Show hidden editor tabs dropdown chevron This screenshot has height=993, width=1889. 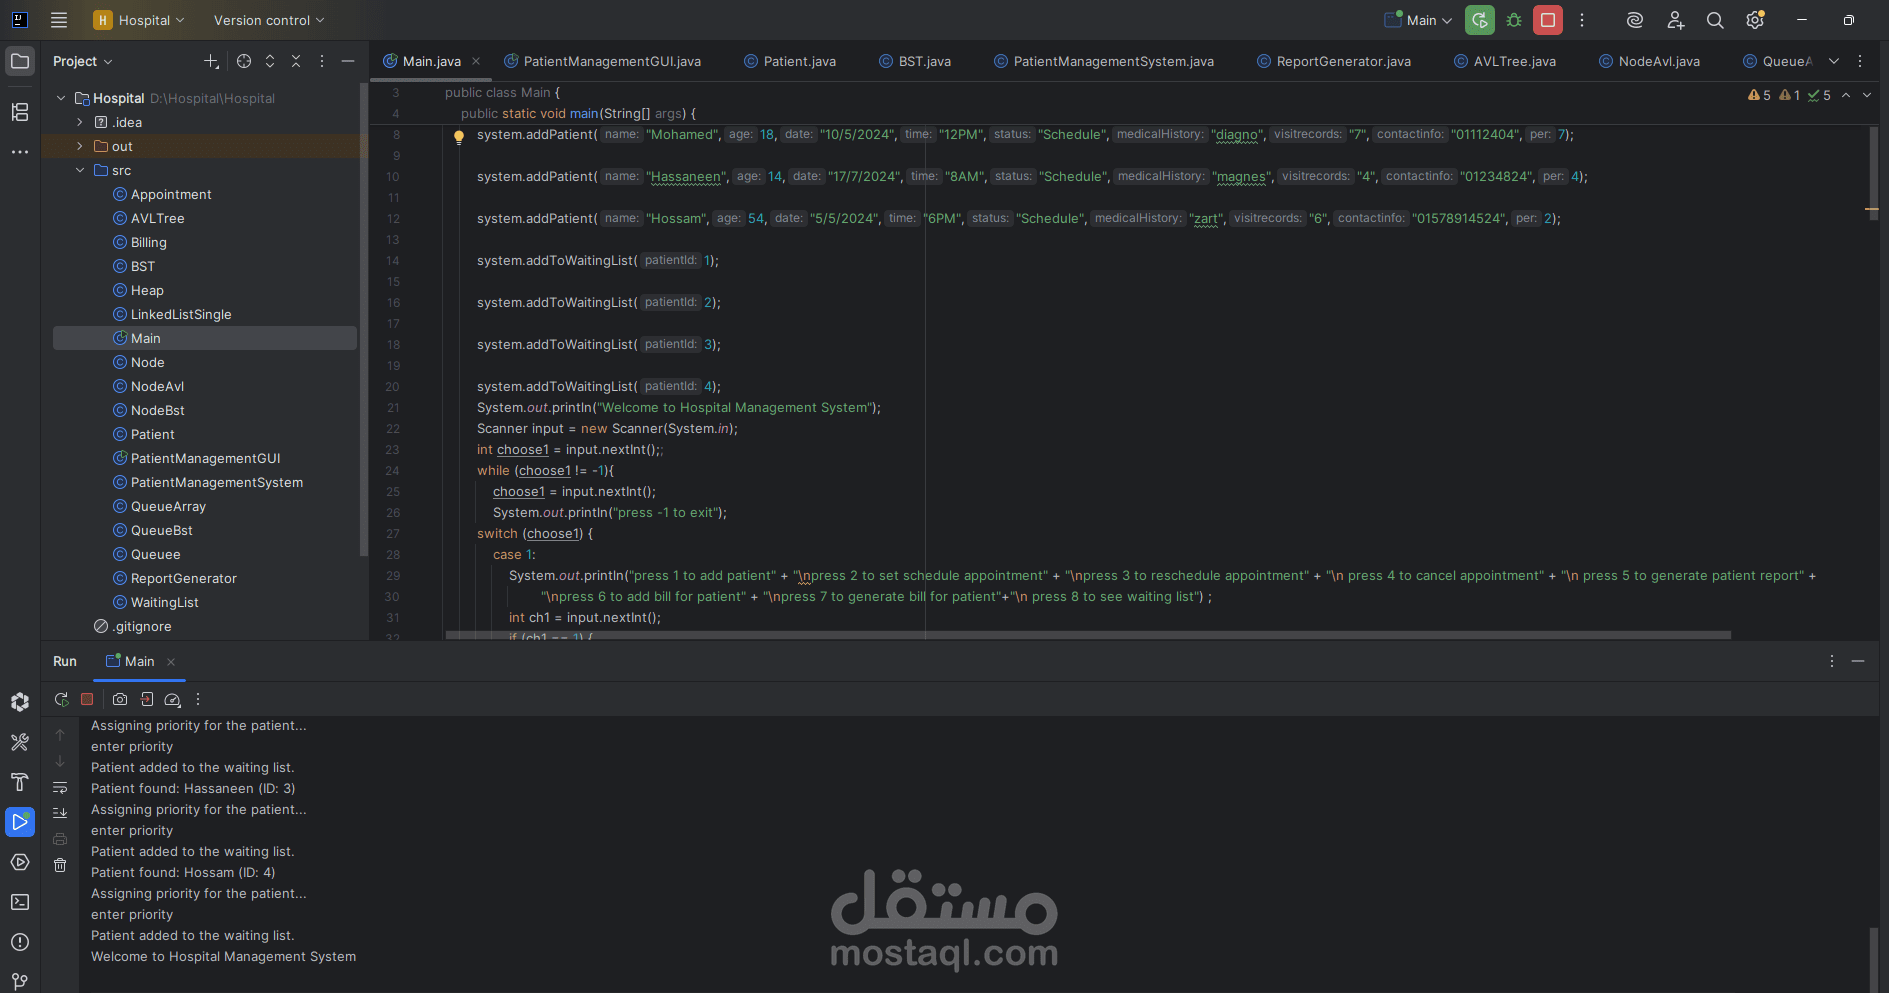point(1834,61)
